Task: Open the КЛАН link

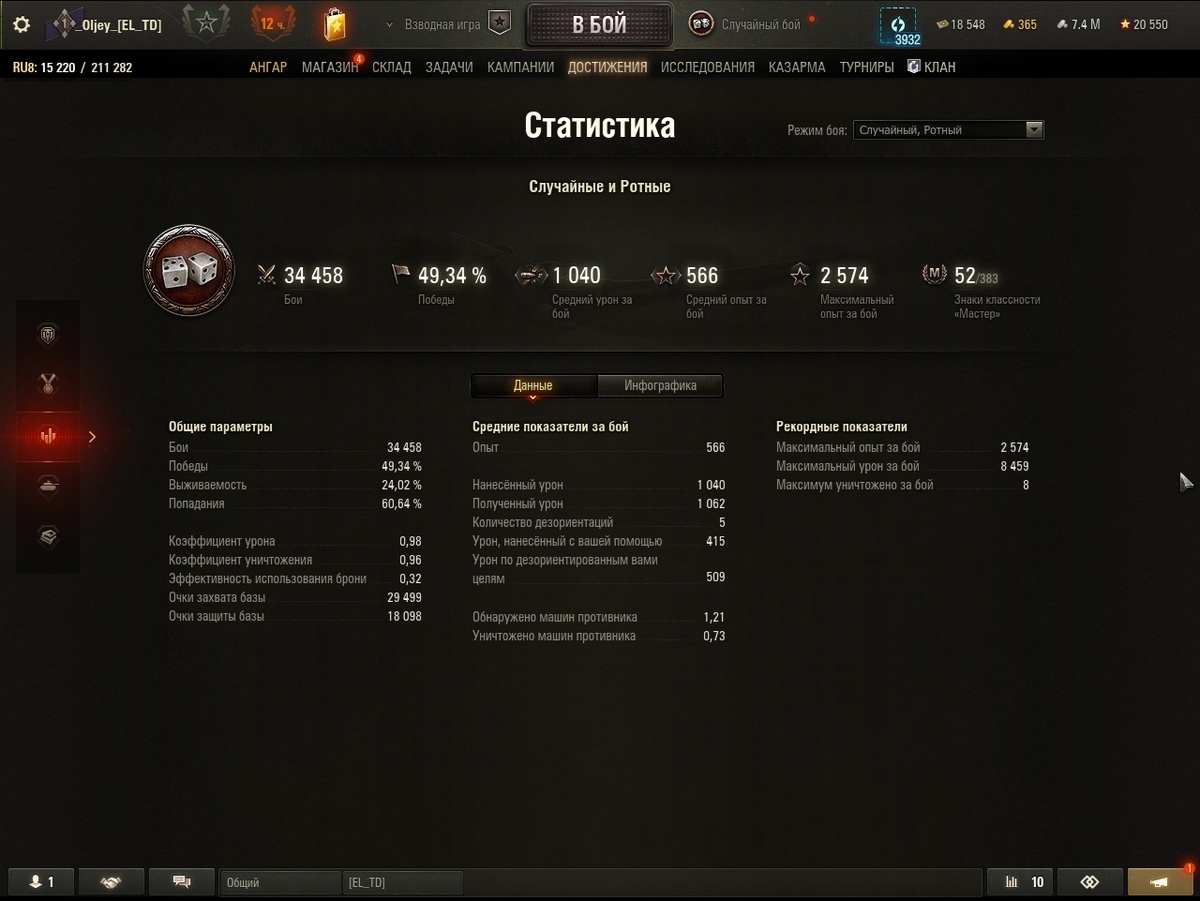Action: click(931, 67)
